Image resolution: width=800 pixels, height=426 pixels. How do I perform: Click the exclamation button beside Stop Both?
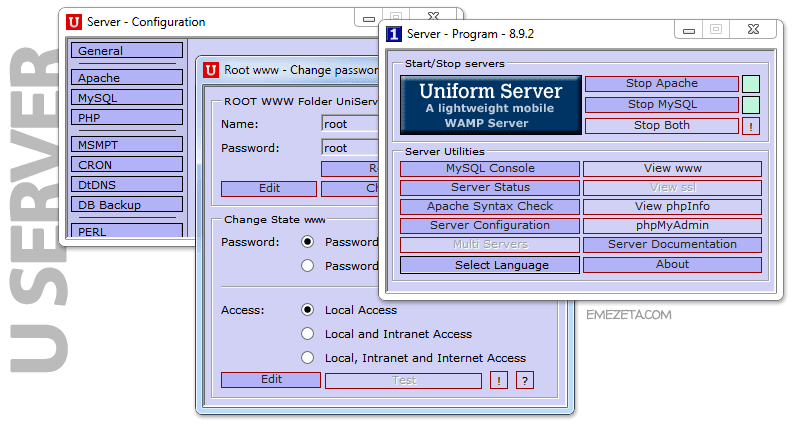(751, 126)
